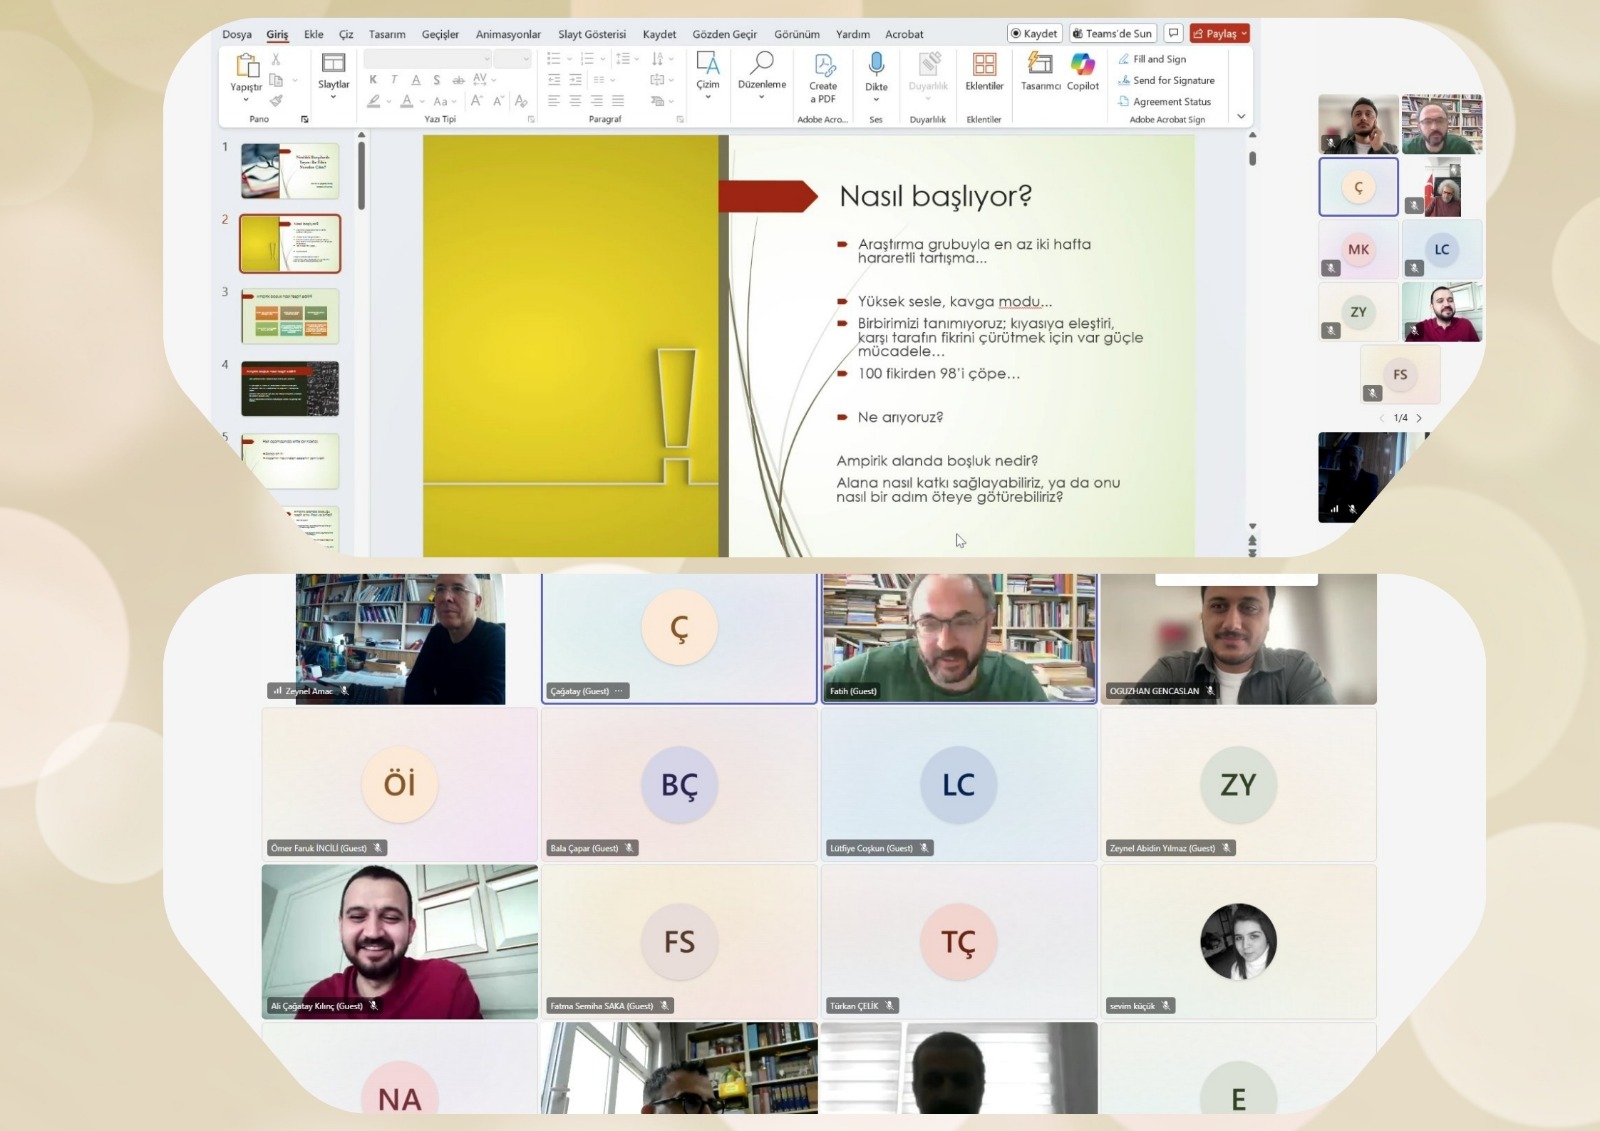1600x1131 pixels.
Task: Click the Teams'de Sun button
Action: (x=1112, y=34)
